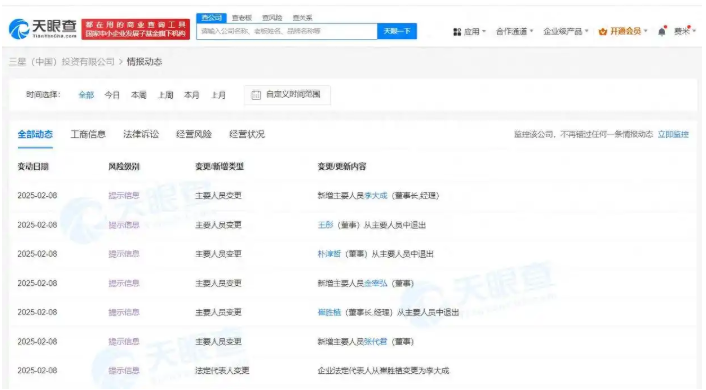Click the 法定代表人变更 type cell
Image resolution: width=706 pixels, height=390 pixels.
tap(222, 371)
